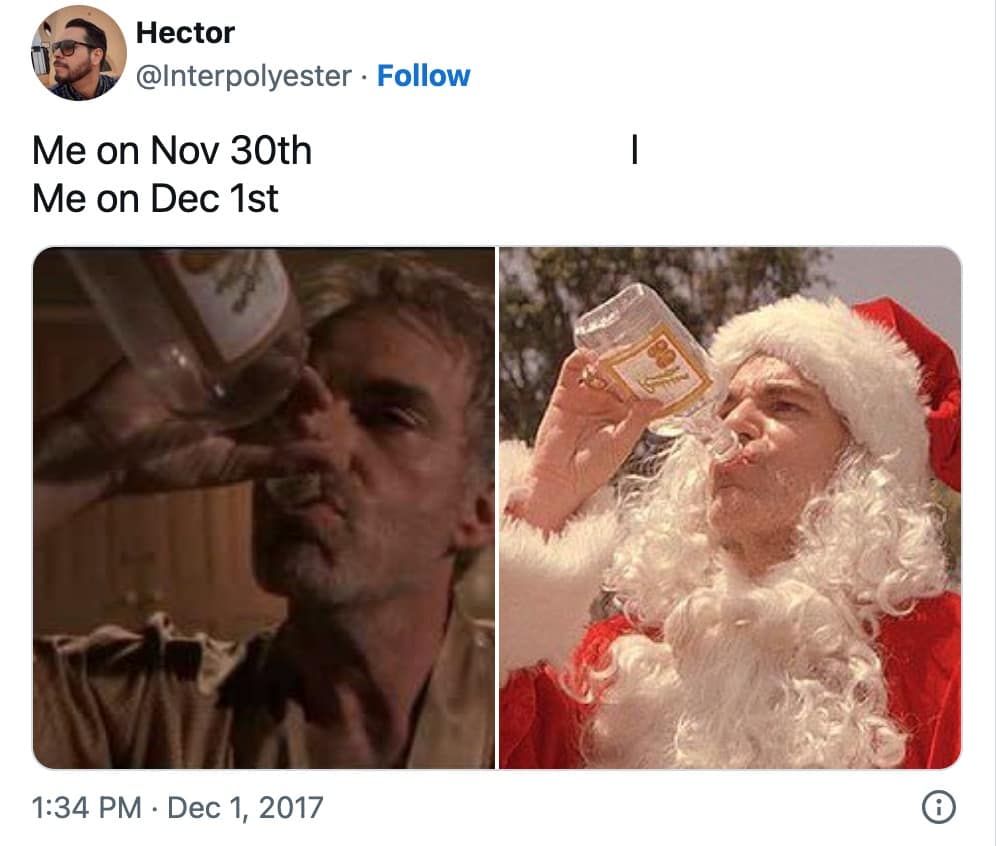This screenshot has height=846, width=996.
Task: Select the profile picture thumbnail
Action: click(x=76, y=48)
